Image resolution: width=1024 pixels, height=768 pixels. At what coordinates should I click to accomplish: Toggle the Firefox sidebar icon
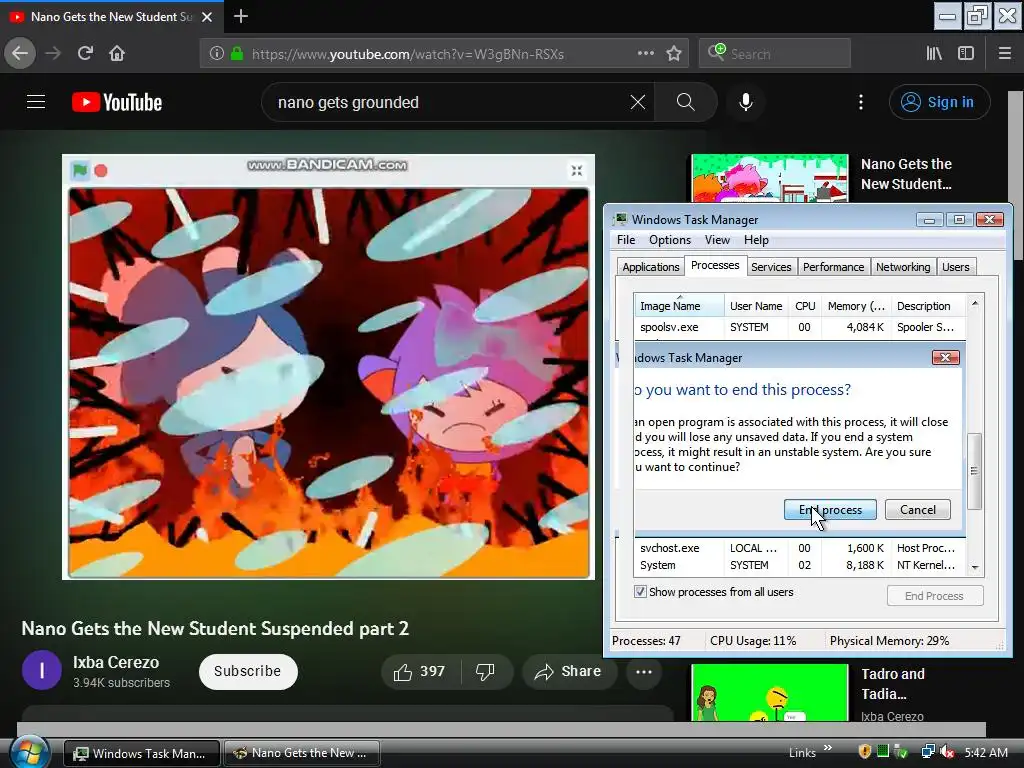click(x=966, y=53)
